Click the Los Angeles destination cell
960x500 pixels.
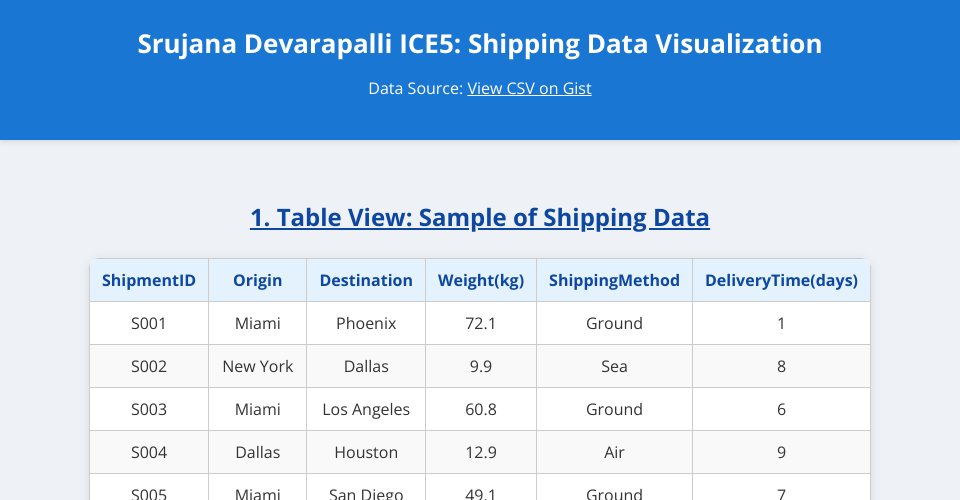(x=366, y=409)
